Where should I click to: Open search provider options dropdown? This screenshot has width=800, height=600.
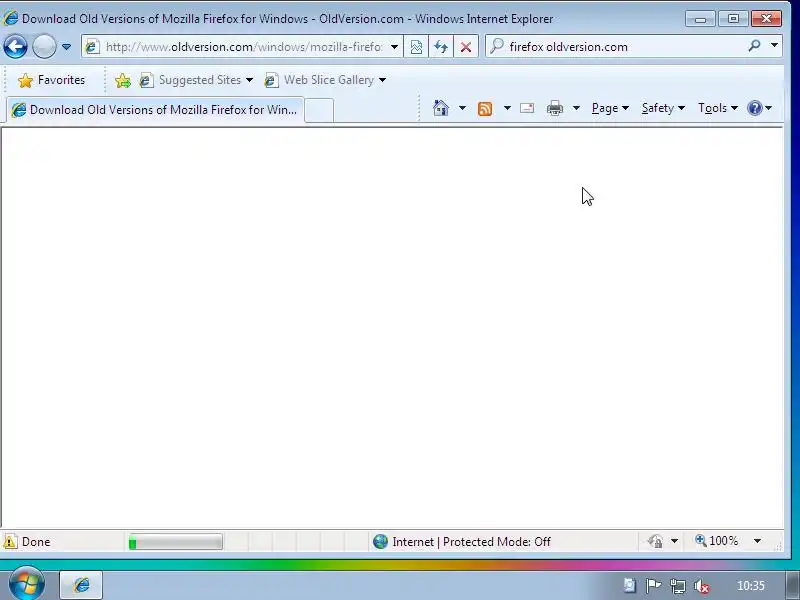click(774, 46)
